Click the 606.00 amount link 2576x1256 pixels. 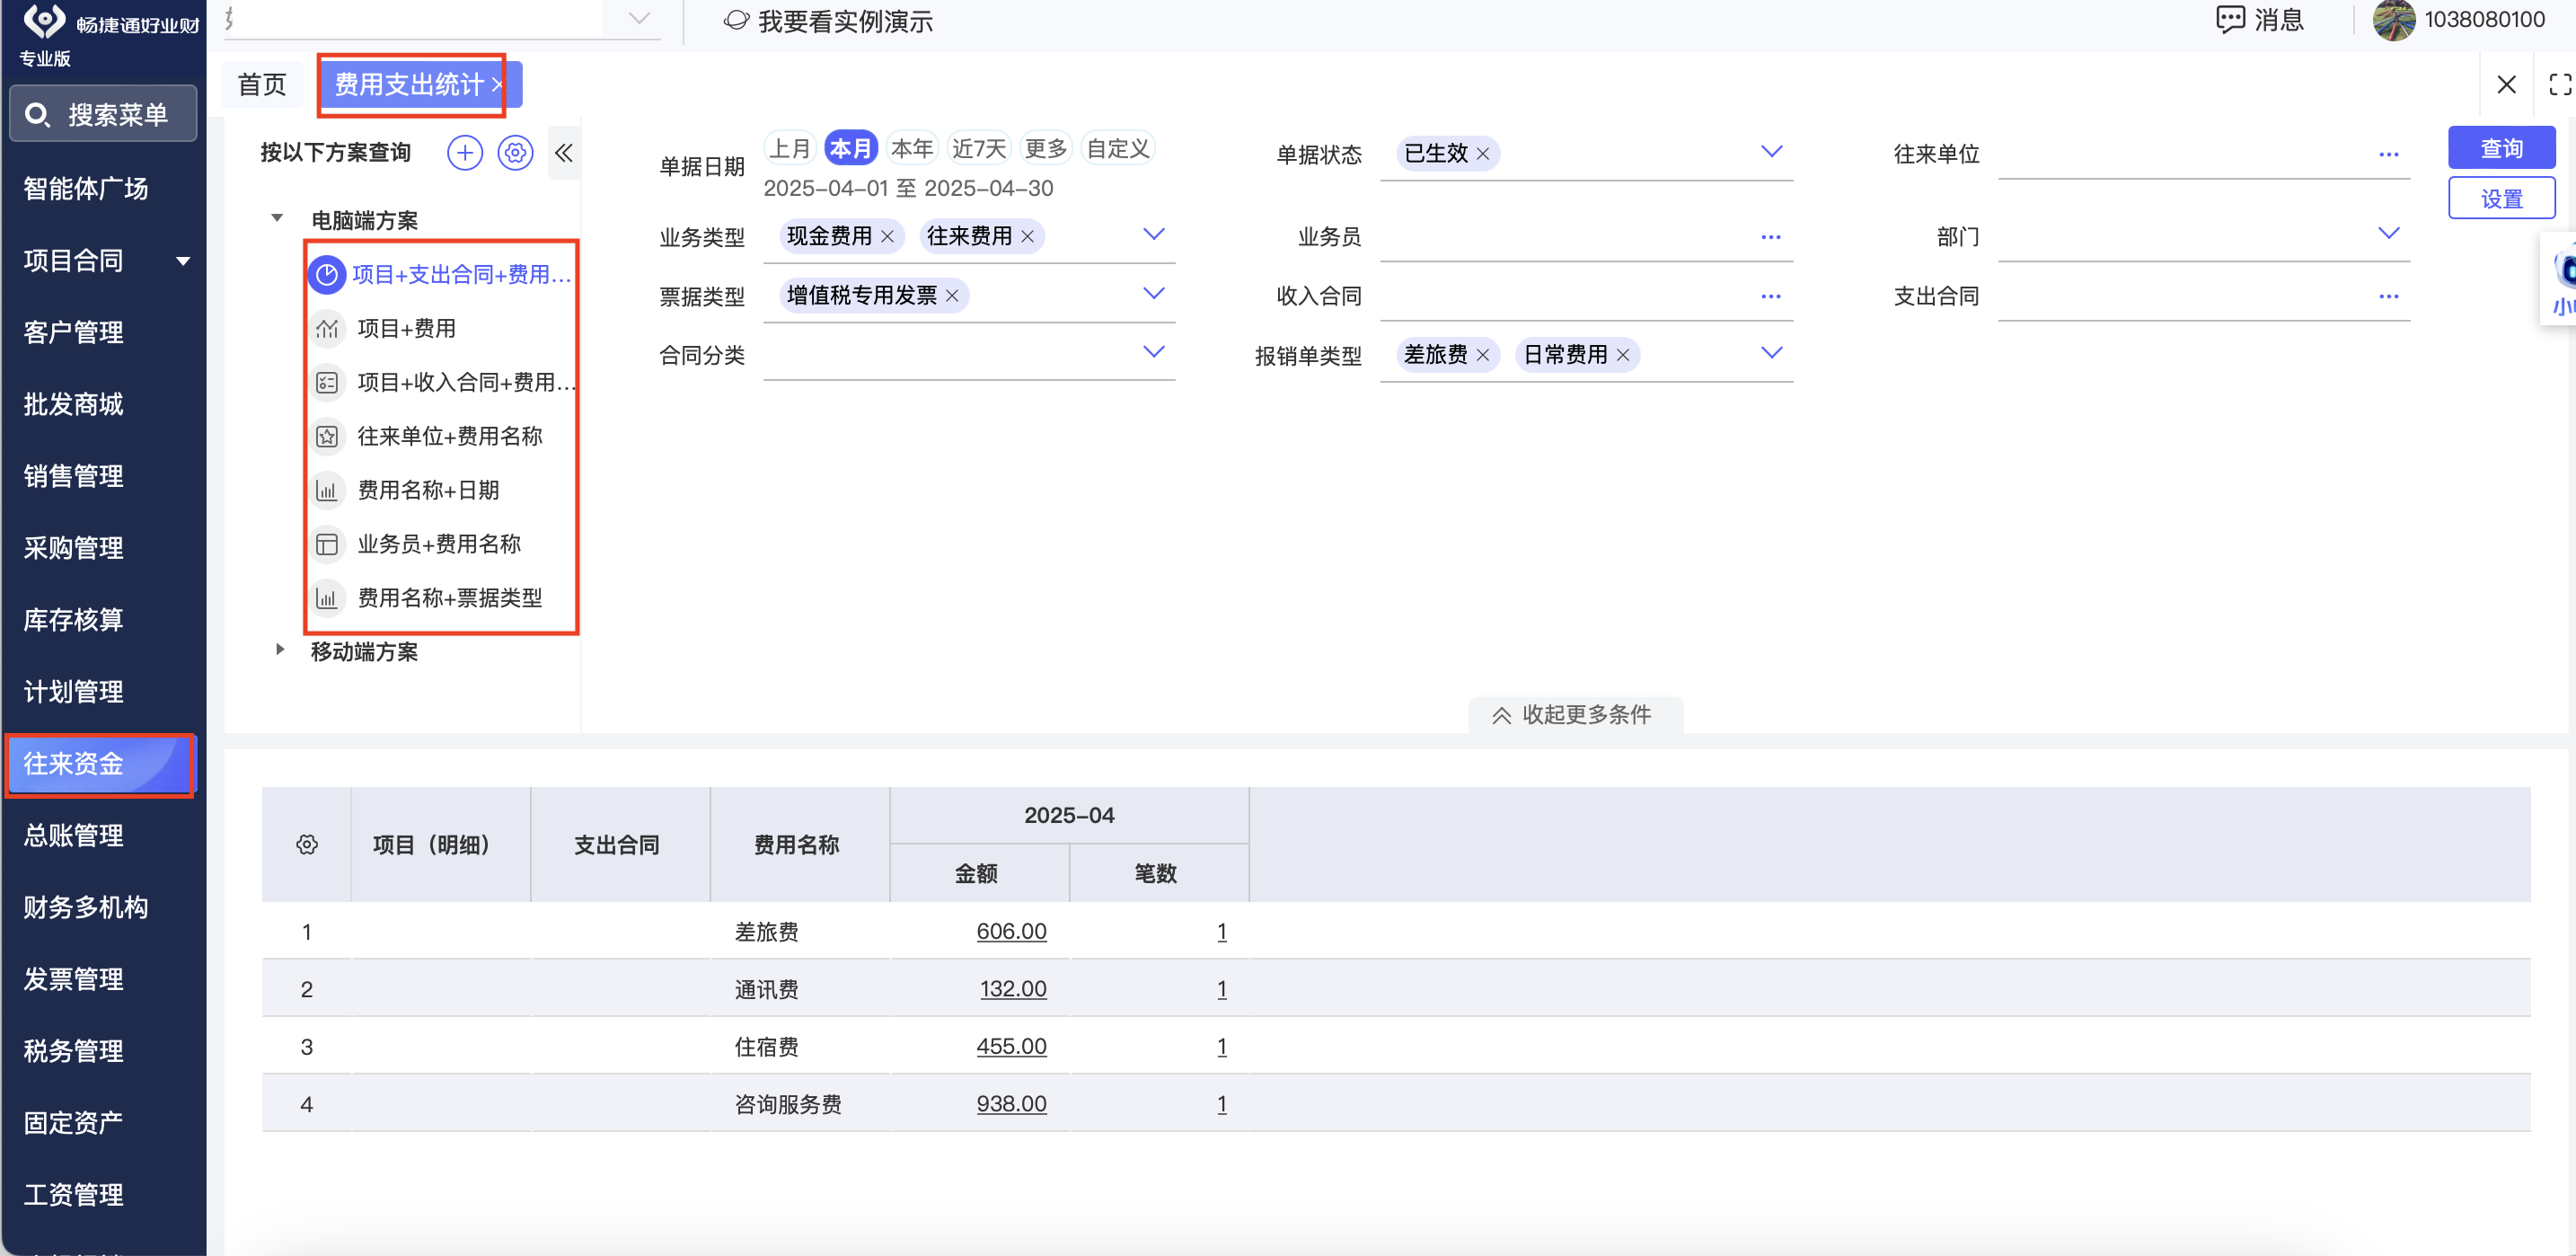point(1011,931)
